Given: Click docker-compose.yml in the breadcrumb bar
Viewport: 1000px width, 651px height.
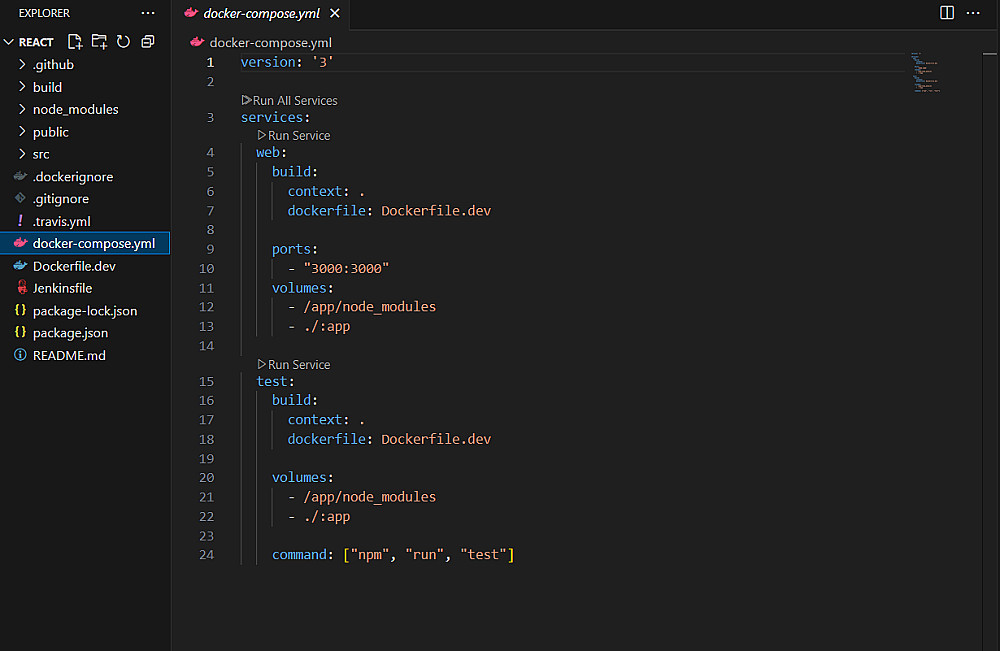Looking at the screenshot, I should [270, 43].
